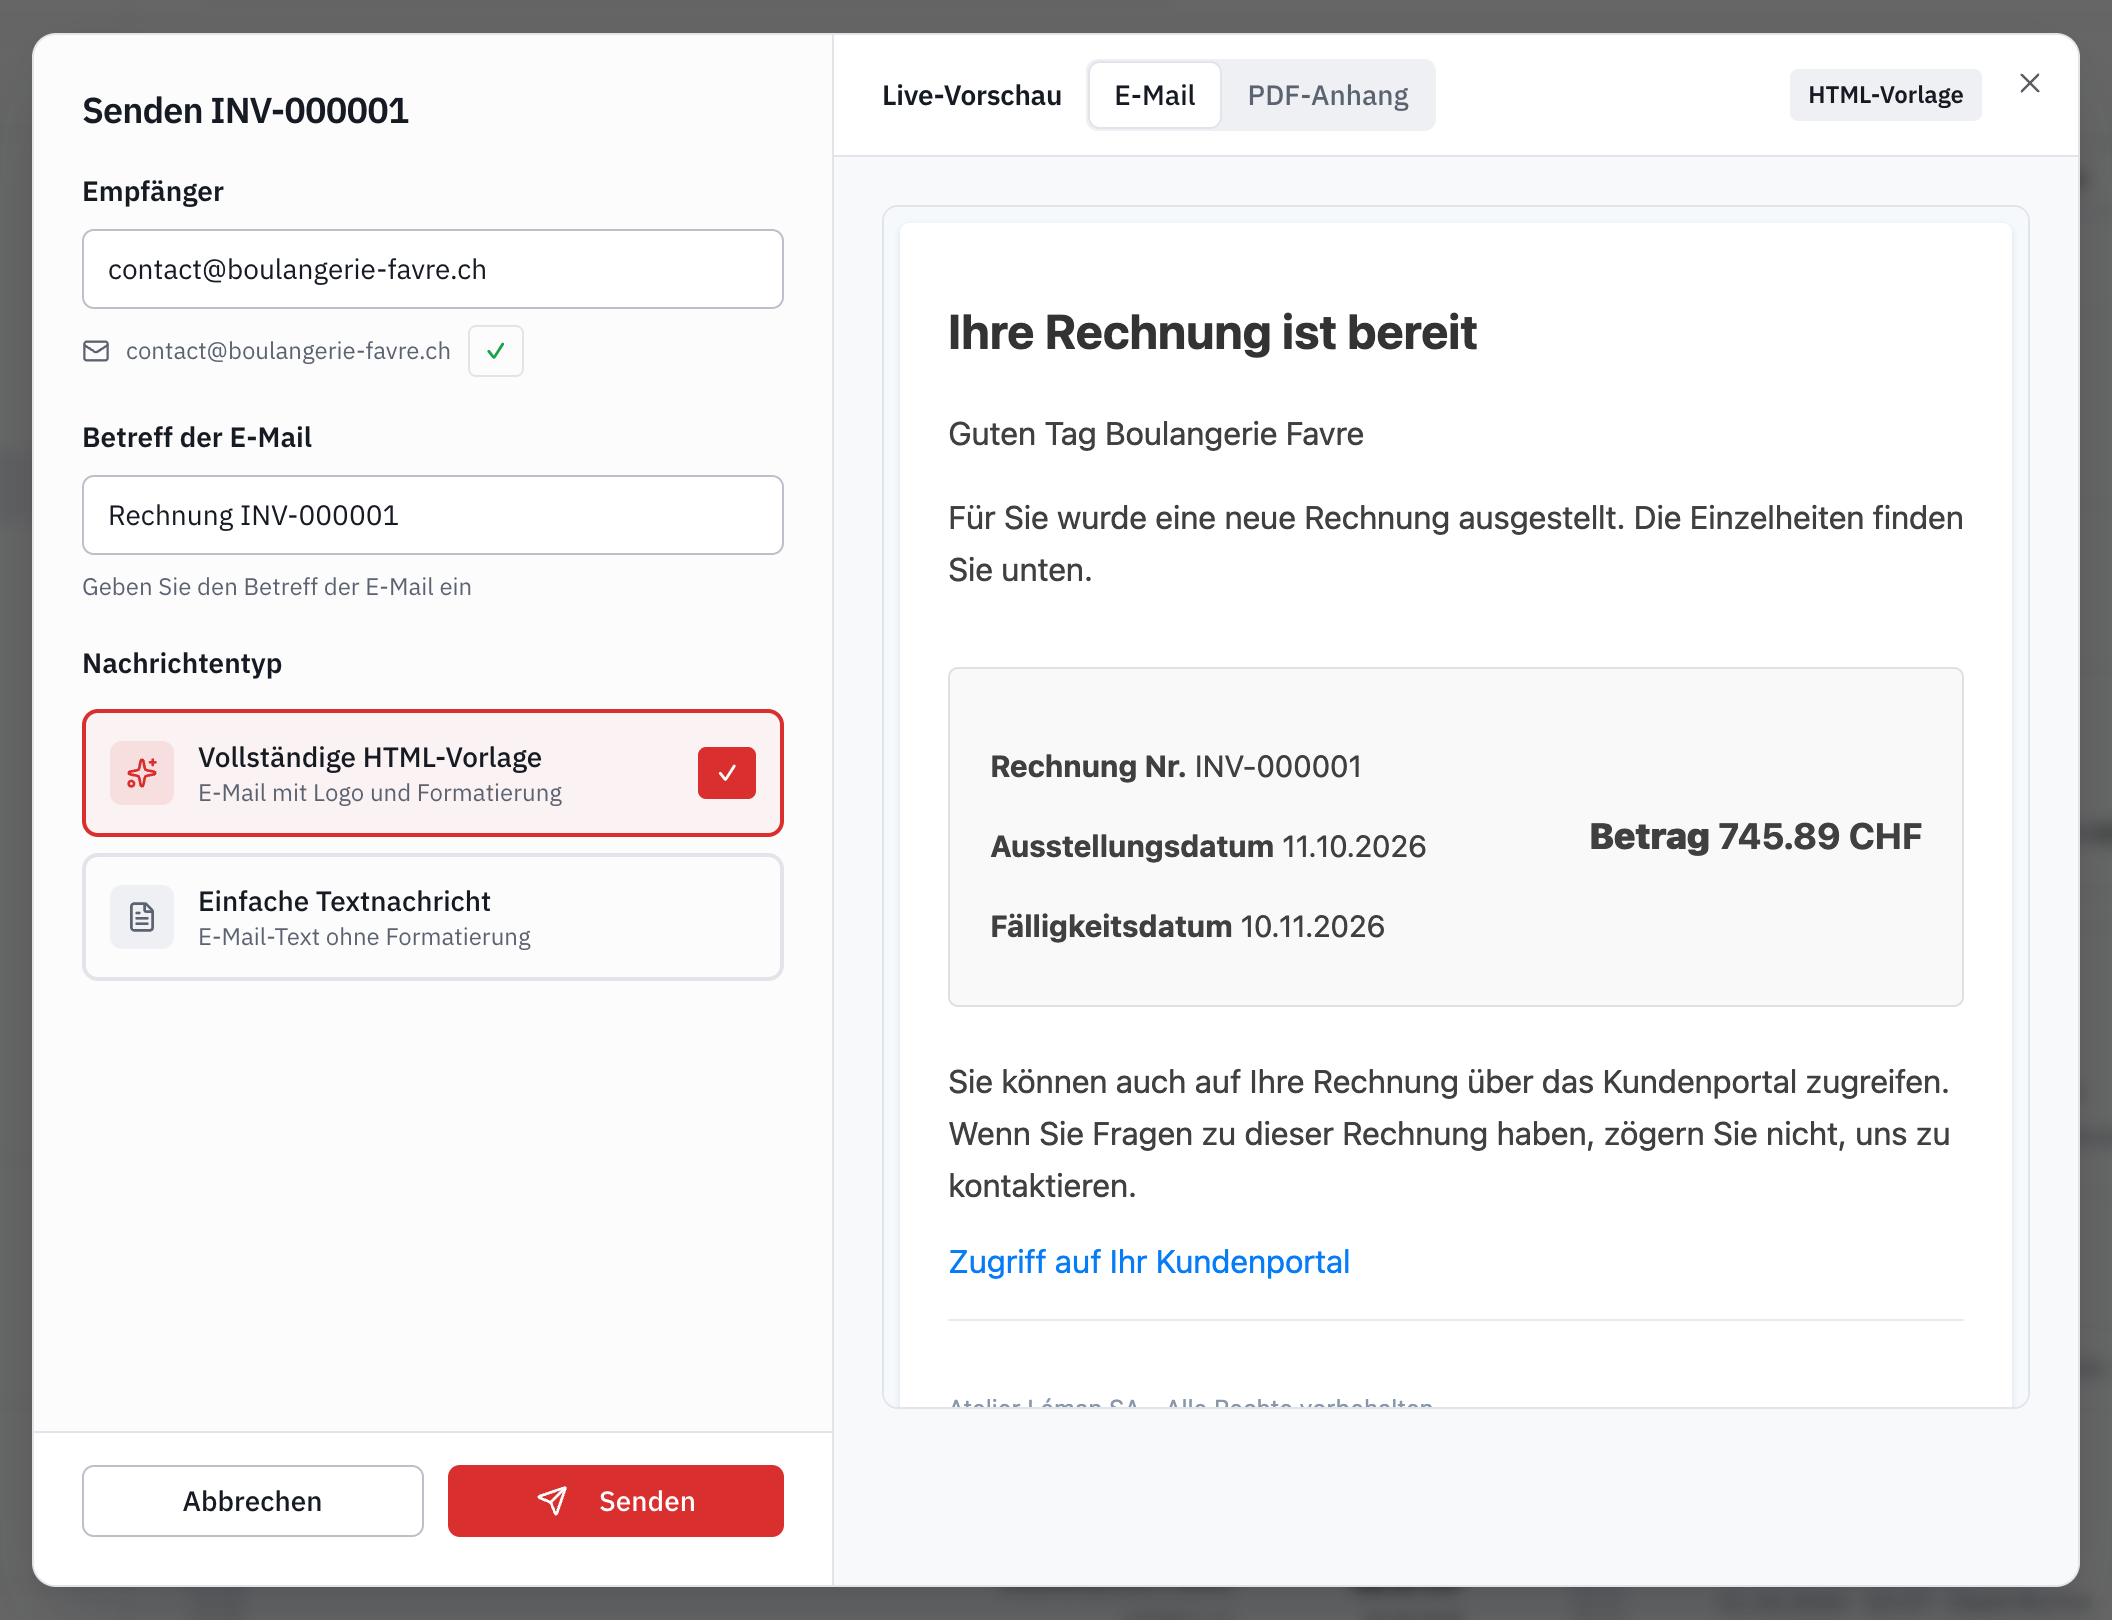Click the Fälligkeitsdatum 10.11.2026 line

[1187, 927]
